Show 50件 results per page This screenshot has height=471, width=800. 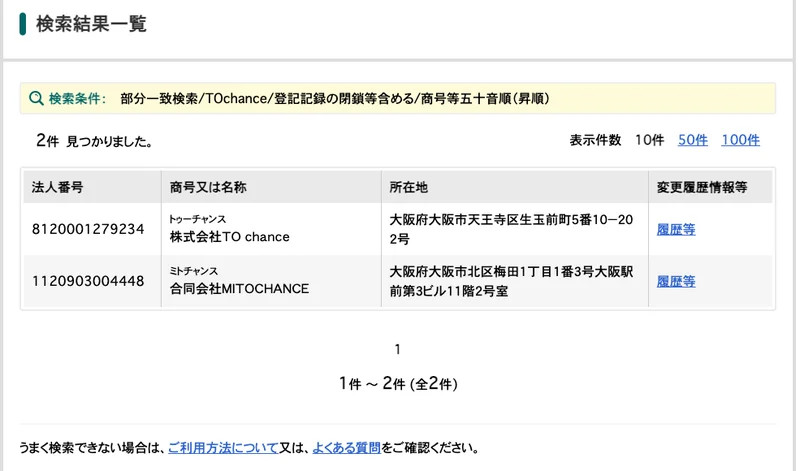(692, 140)
